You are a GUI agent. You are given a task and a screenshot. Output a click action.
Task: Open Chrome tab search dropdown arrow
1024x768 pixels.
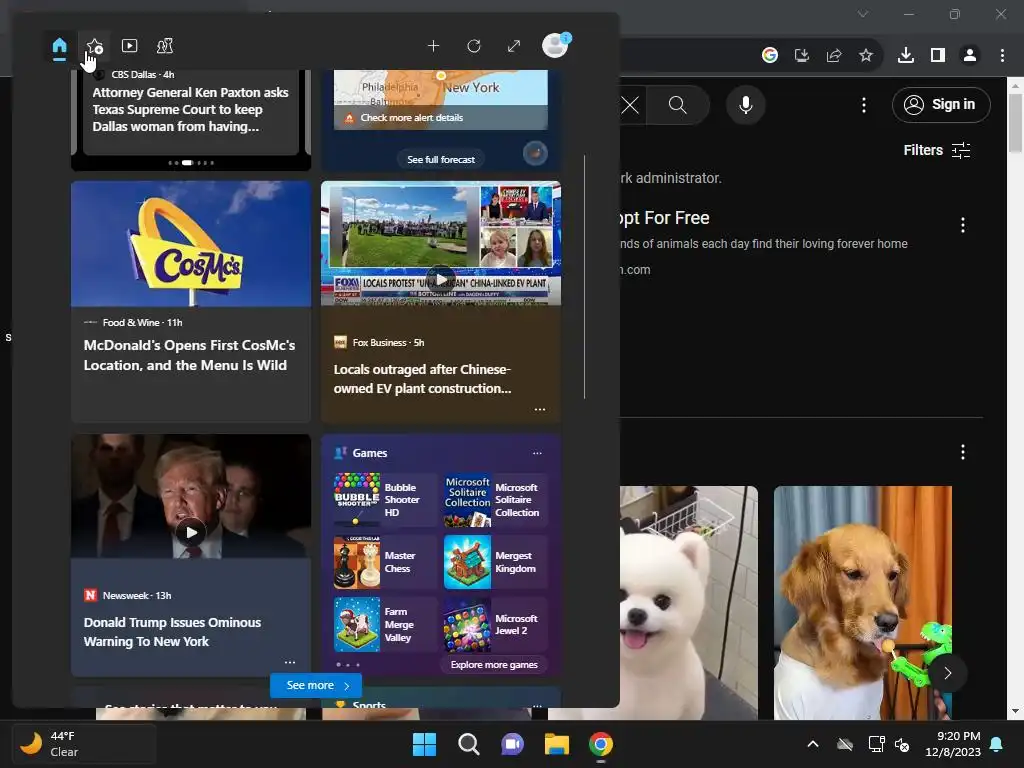863,14
